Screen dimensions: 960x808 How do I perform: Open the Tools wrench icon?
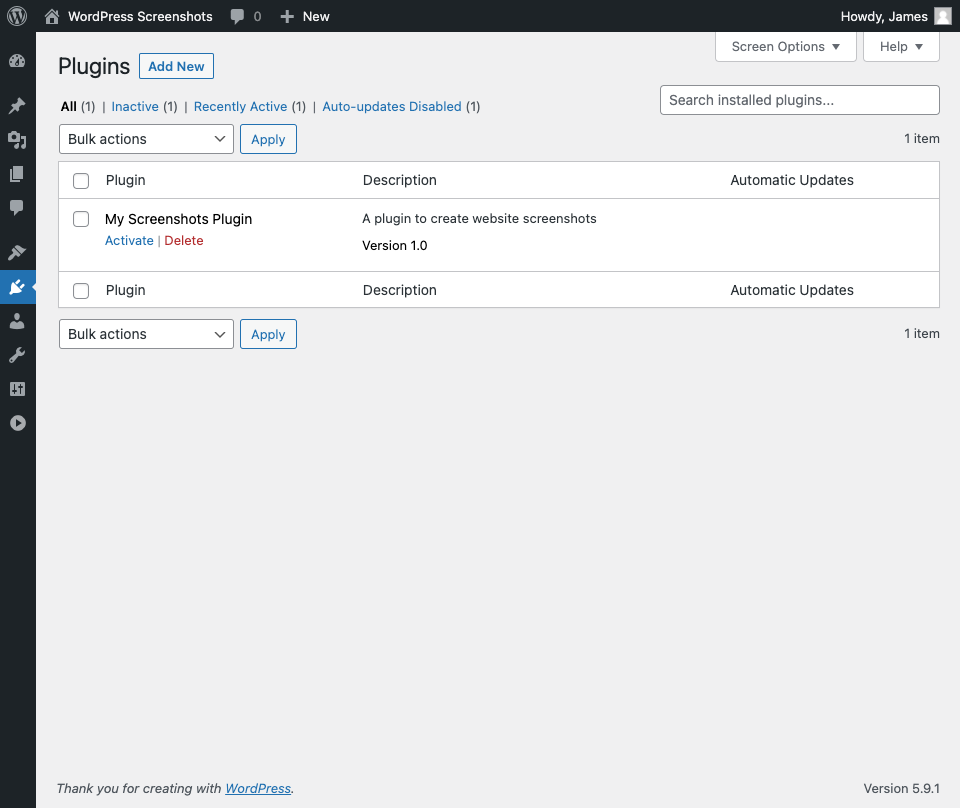click(17, 354)
